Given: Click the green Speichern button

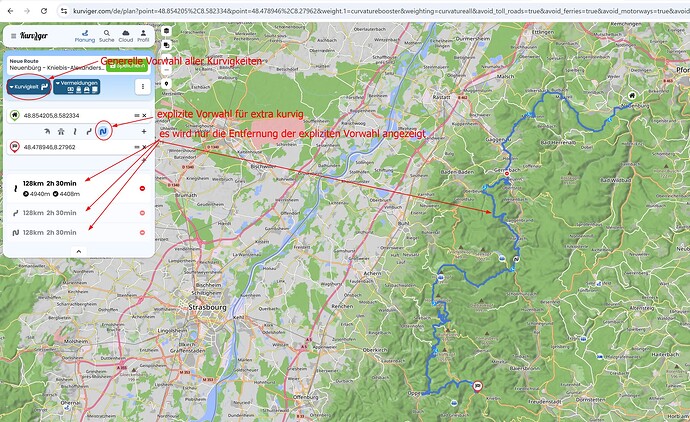Looking at the screenshot, I should point(127,66).
